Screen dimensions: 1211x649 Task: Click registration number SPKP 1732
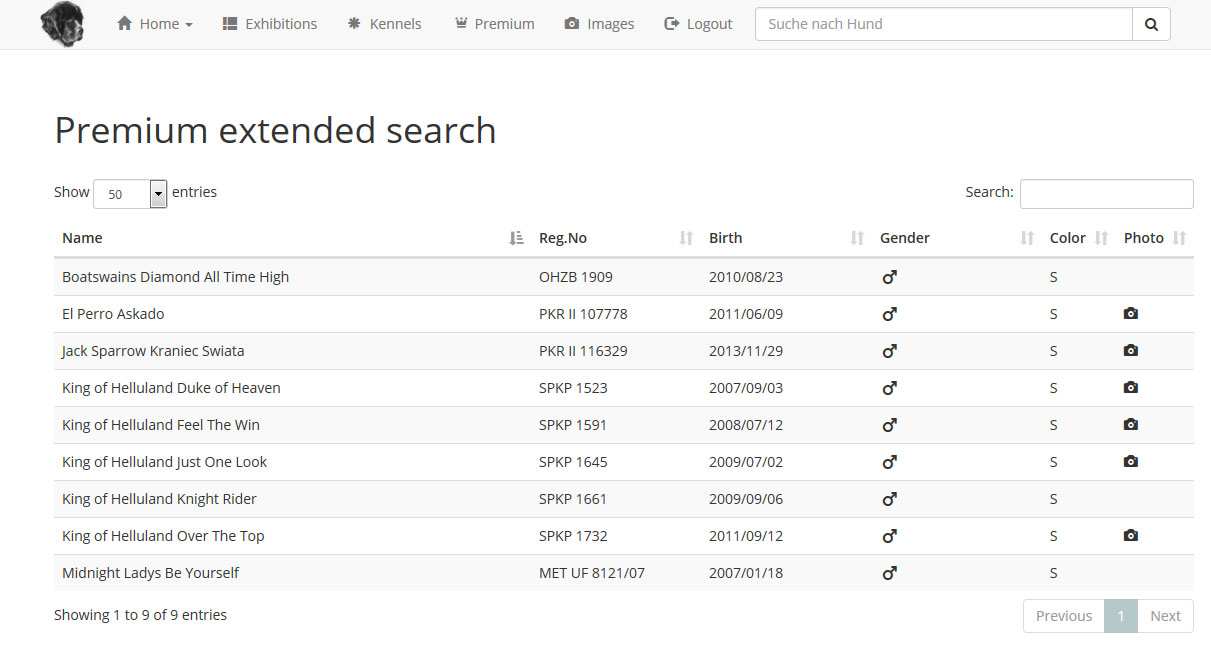[573, 536]
